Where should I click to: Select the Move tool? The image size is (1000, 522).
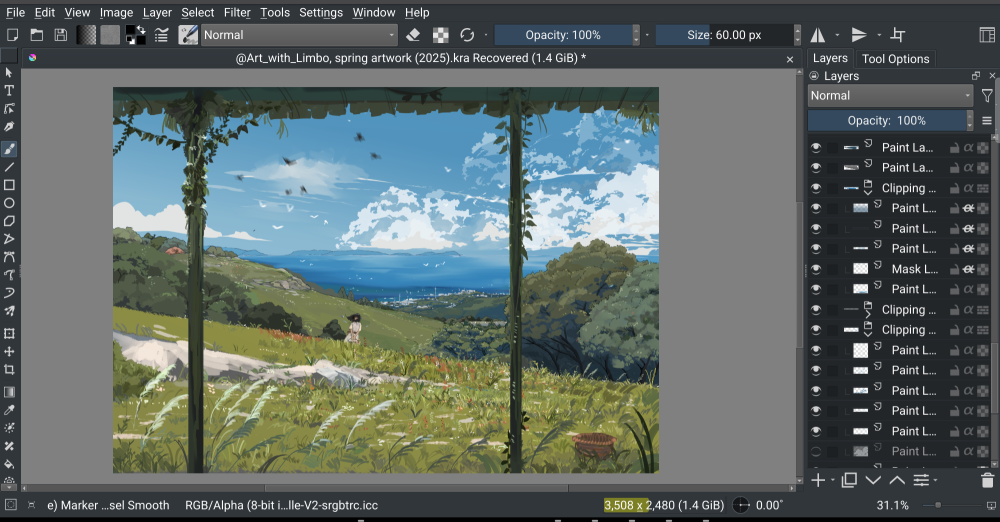point(9,352)
